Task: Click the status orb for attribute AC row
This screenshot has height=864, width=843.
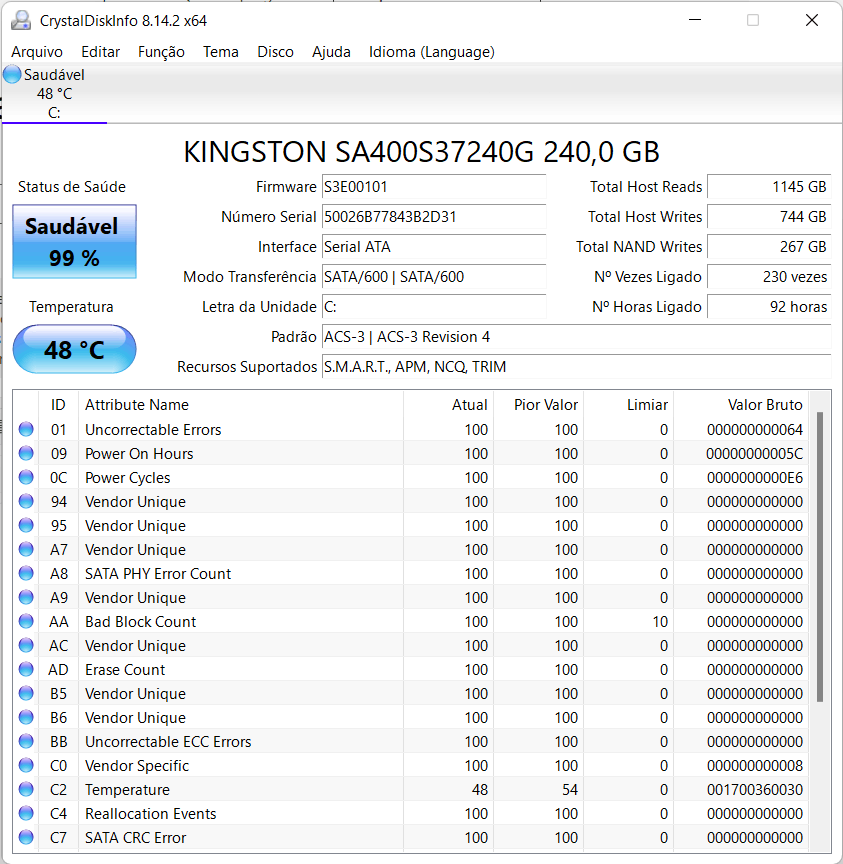Action: [26, 645]
